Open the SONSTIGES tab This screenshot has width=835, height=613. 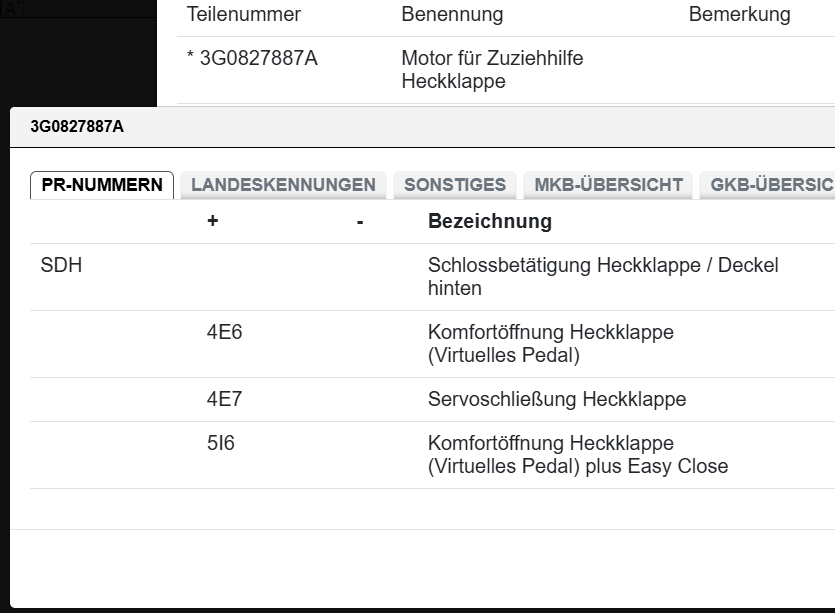click(x=455, y=185)
